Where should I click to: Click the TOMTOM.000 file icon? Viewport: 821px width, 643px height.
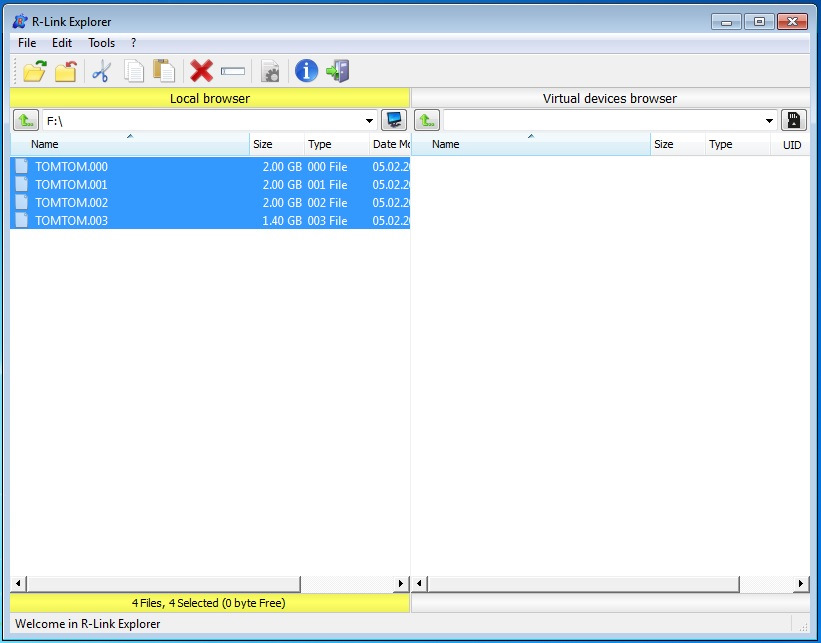pos(21,166)
